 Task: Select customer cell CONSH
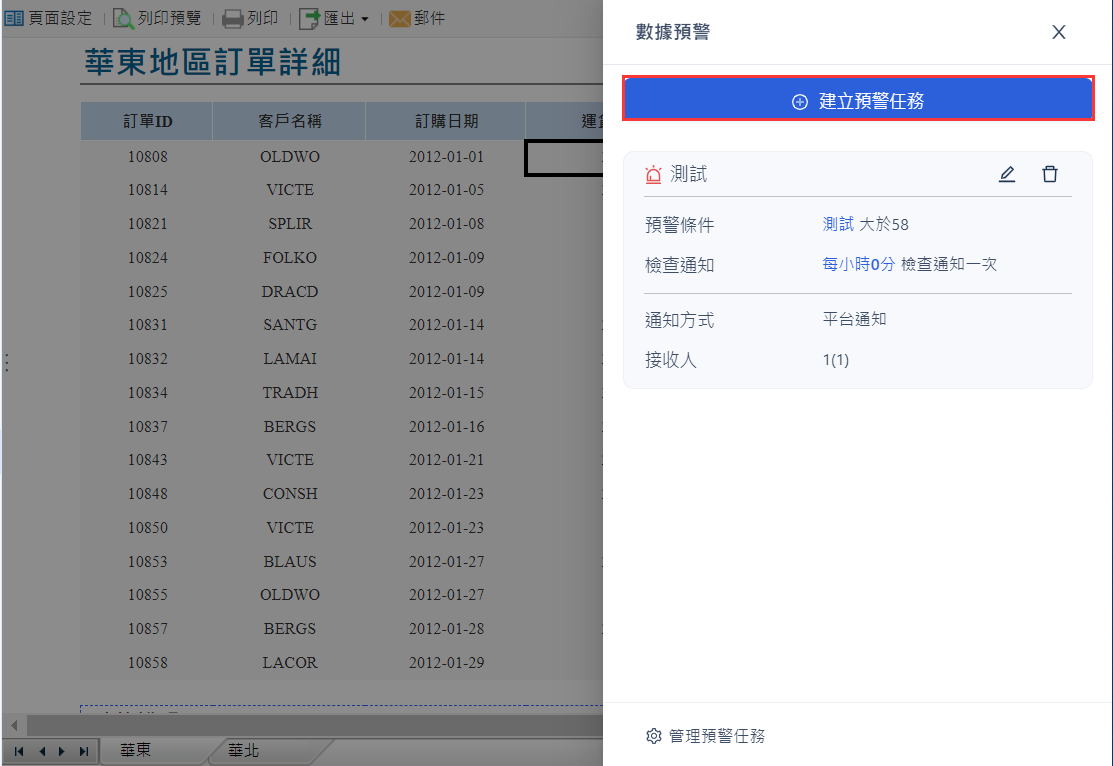(290, 493)
